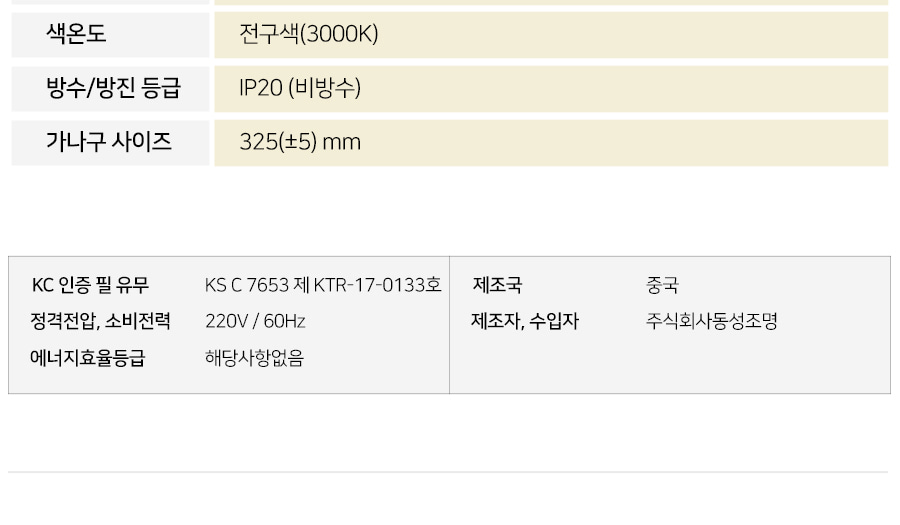The width and height of the screenshot is (900, 525).
Task: Click the 정격전압, 소비전력 label
Action: [x=100, y=321]
